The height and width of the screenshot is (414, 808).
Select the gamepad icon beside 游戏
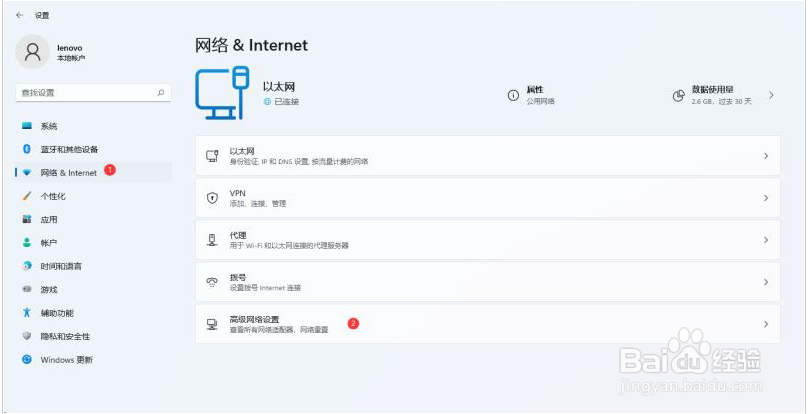[x=27, y=289]
